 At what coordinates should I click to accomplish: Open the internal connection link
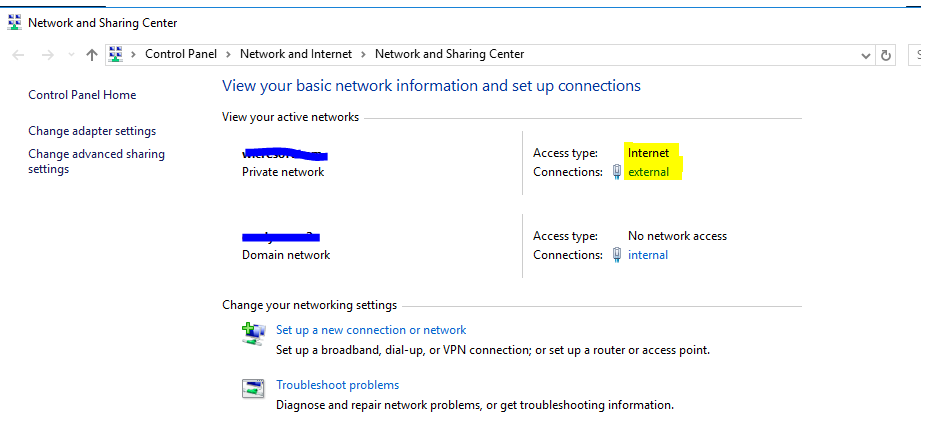648,255
